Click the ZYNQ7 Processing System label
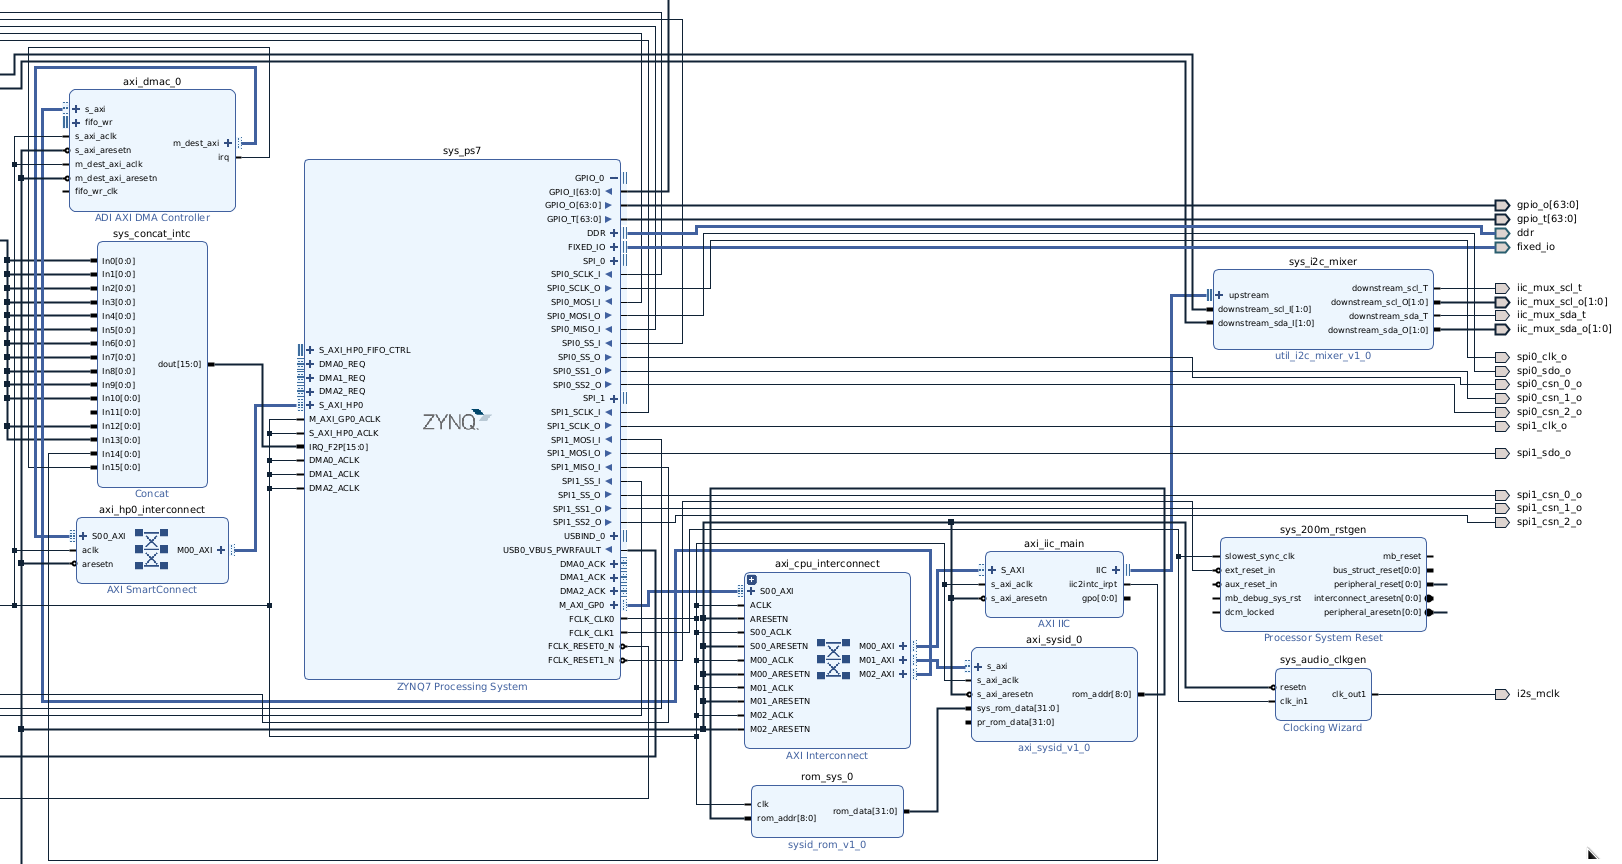Viewport: 1622px width, 864px height. click(x=461, y=687)
